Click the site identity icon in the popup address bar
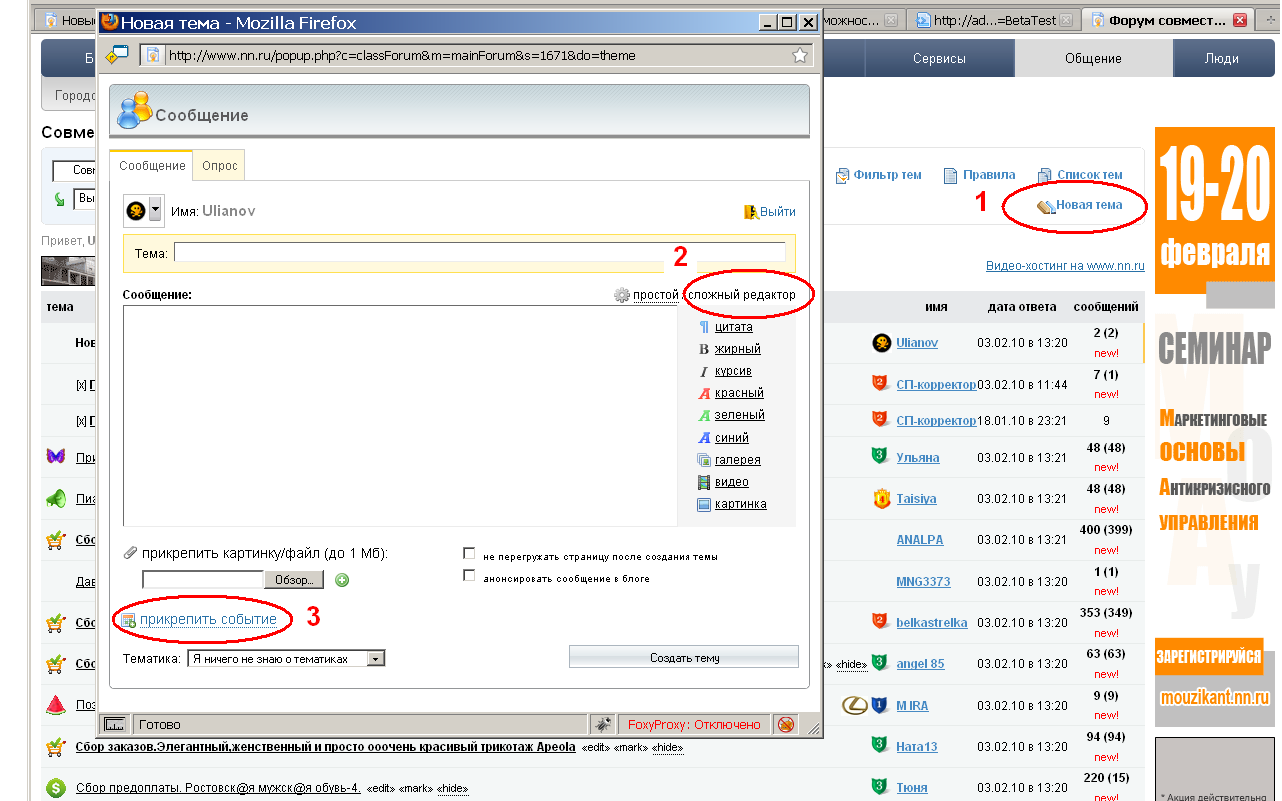This screenshot has height=801, width=1282. 153,56
